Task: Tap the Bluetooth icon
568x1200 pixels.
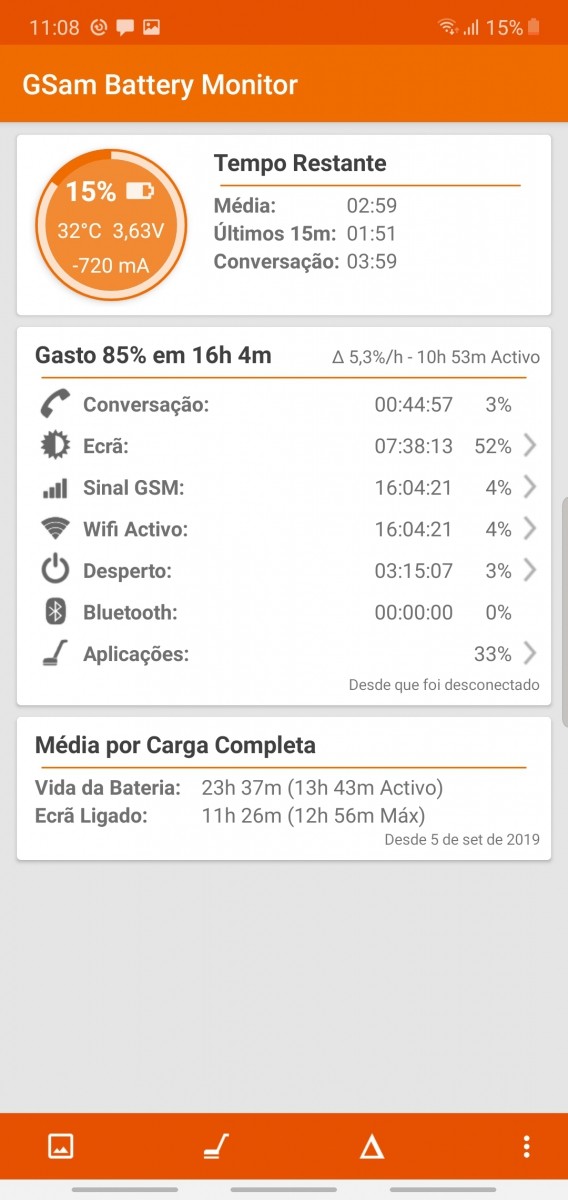Action: [x=55, y=612]
